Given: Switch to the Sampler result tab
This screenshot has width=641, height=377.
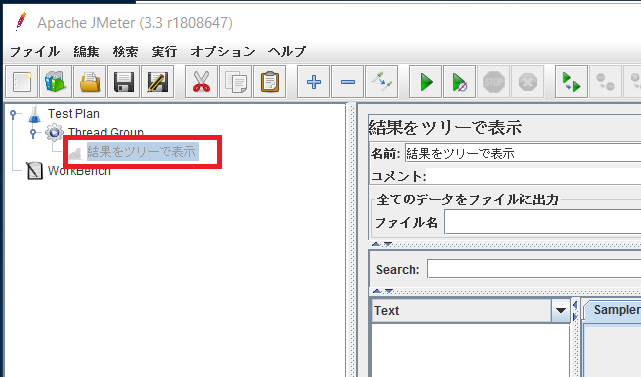Looking at the screenshot, I should click(x=614, y=310).
